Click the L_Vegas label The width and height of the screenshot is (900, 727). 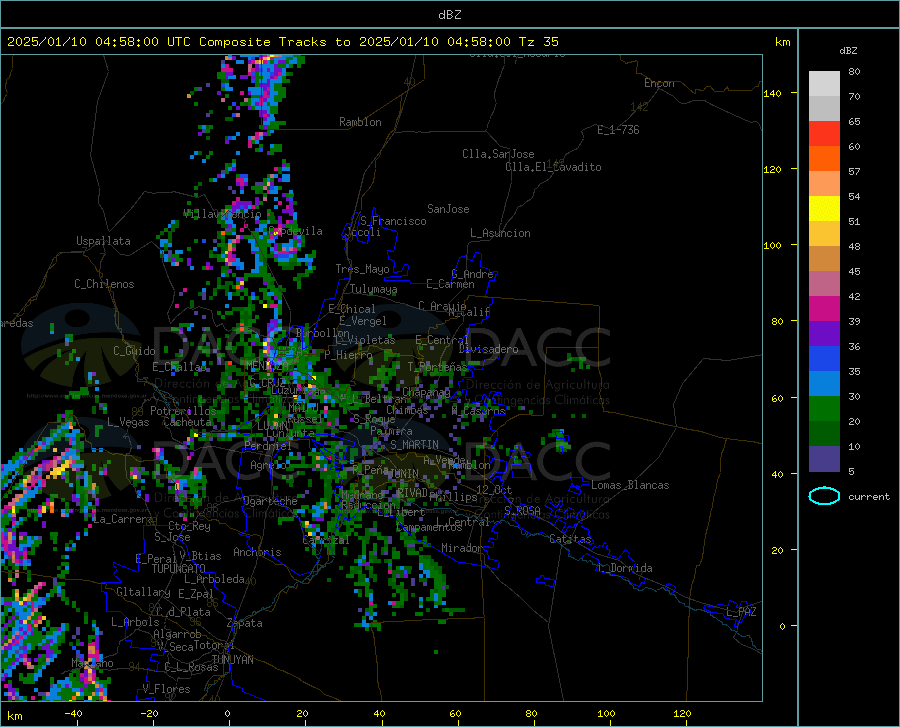(128, 422)
